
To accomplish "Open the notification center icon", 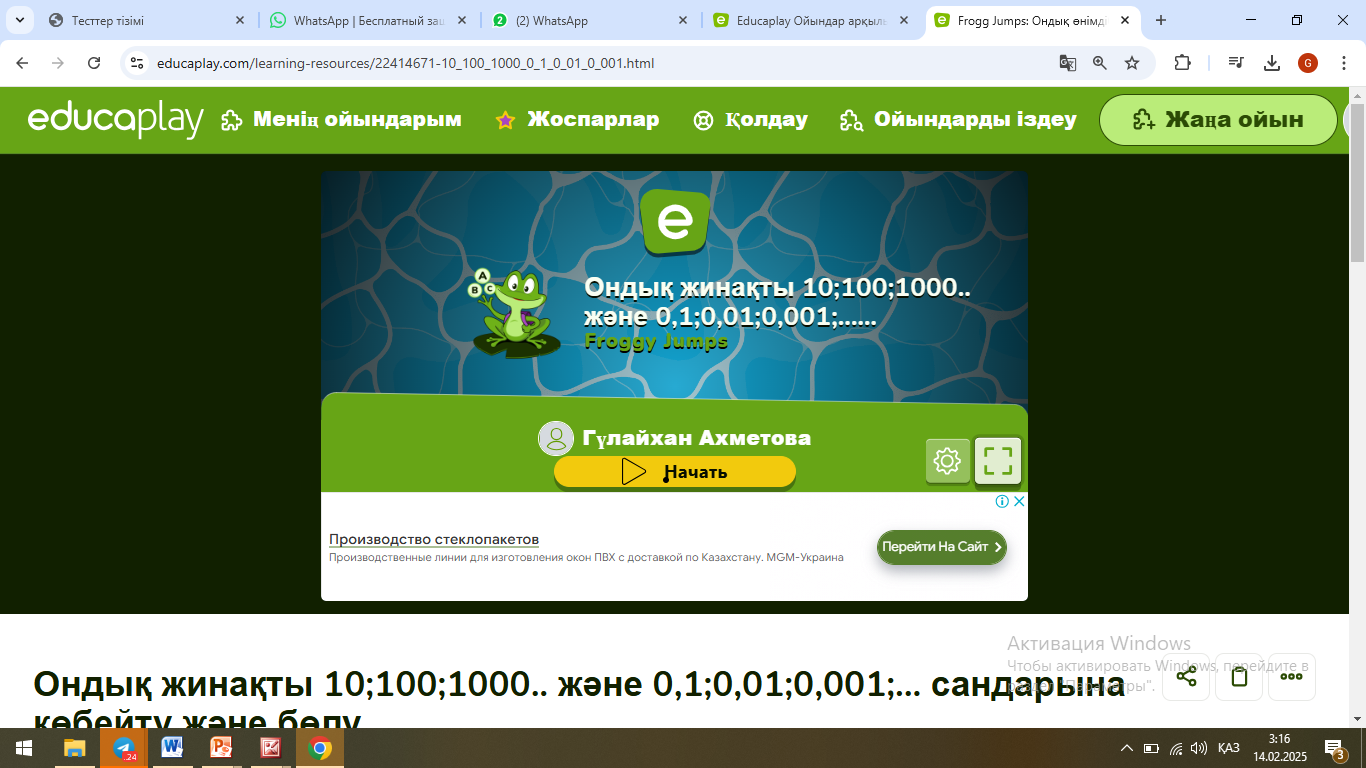I will tap(1334, 748).
